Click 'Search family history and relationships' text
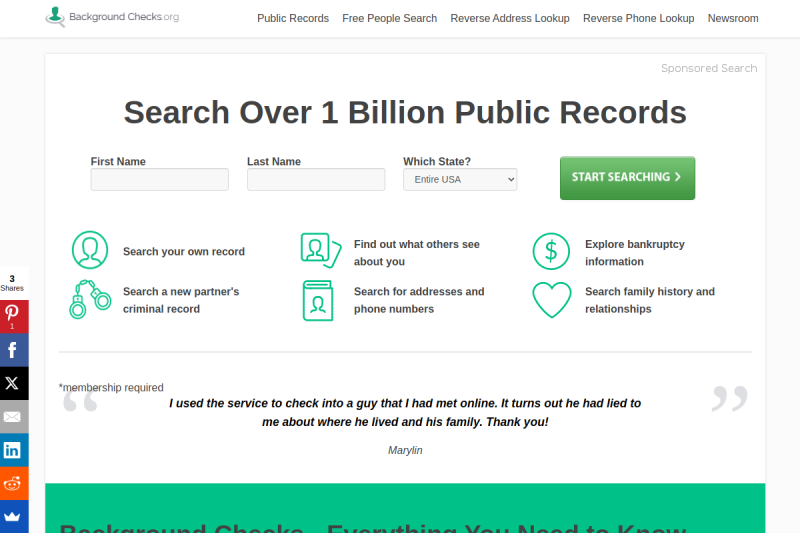 649,300
